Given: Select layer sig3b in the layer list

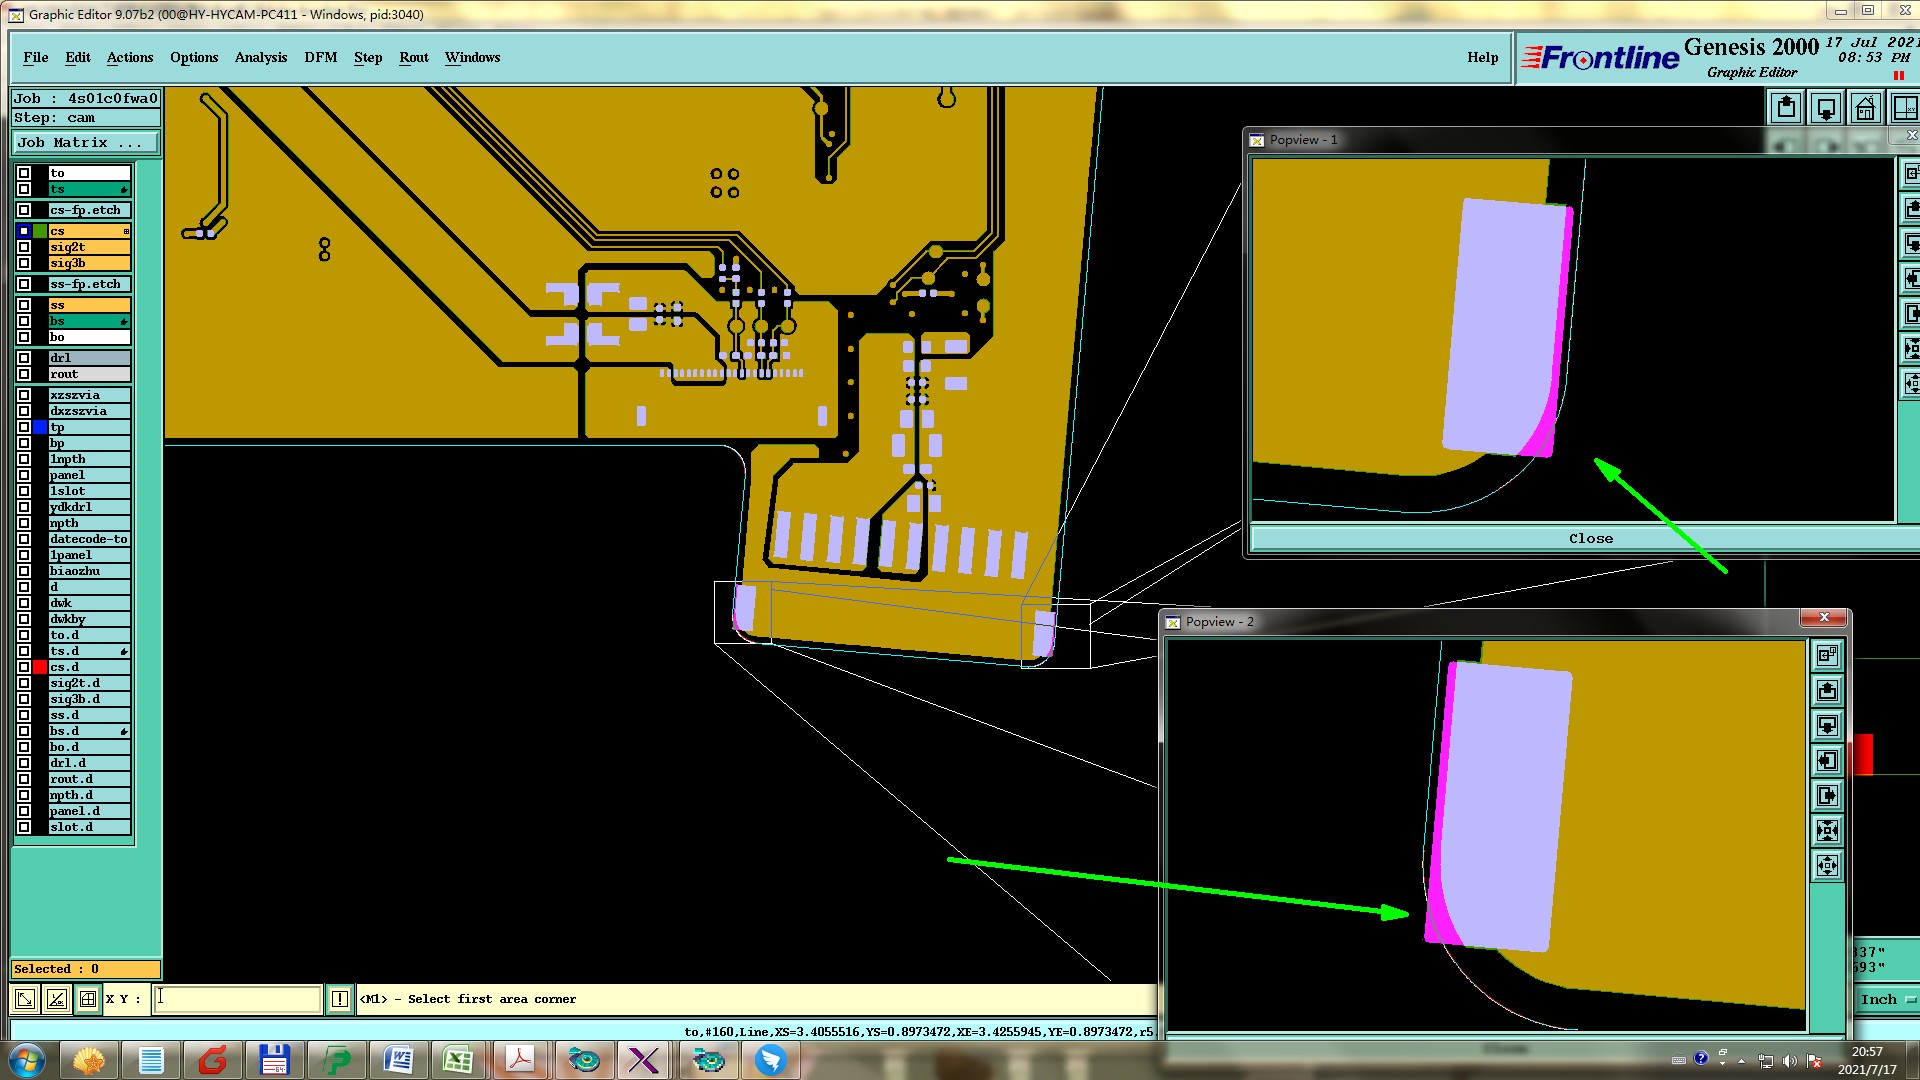Looking at the screenshot, I should coord(89,263).
